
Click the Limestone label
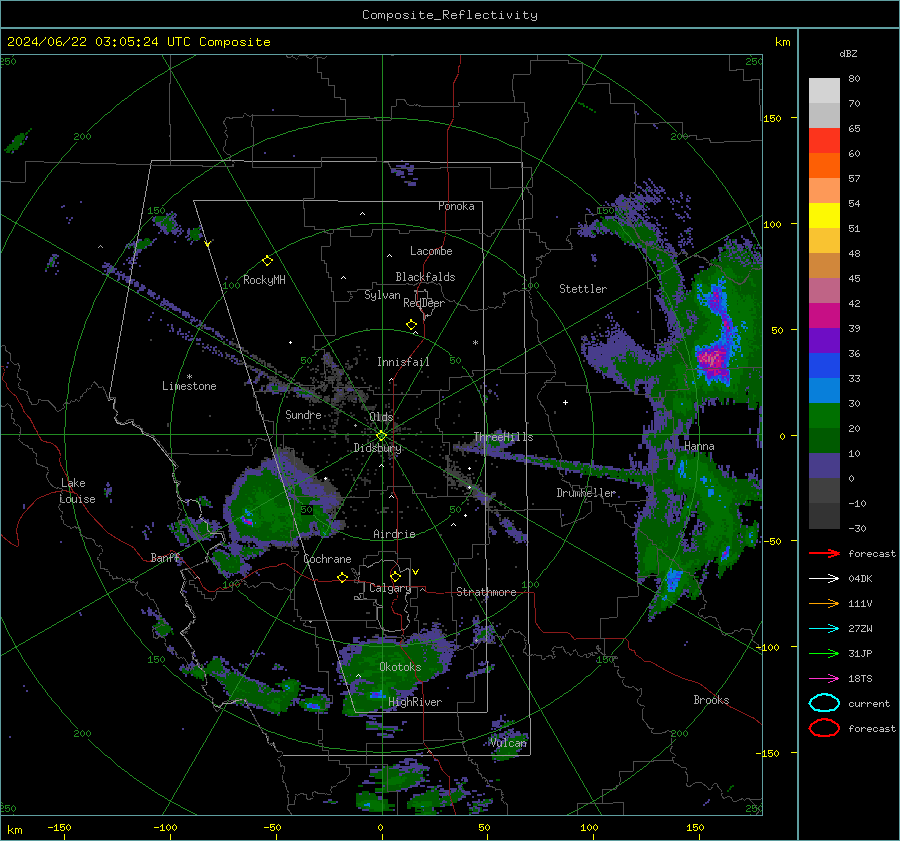point(189,386)
